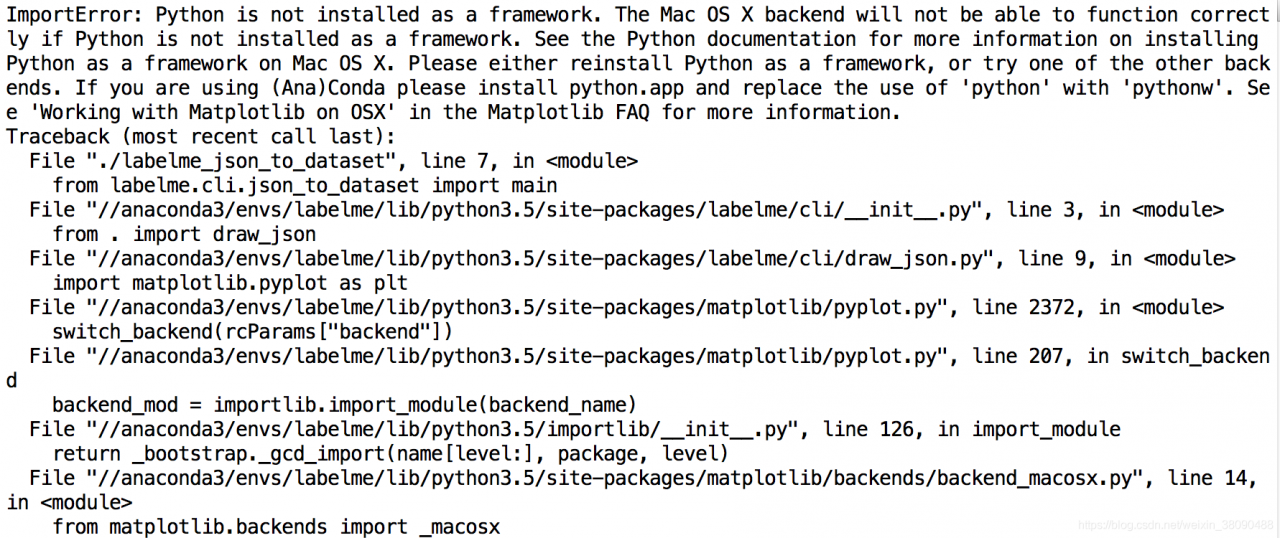Click the 'from . import draw_json' line
The image size is (1280, 538).
[x=184, y=234]
